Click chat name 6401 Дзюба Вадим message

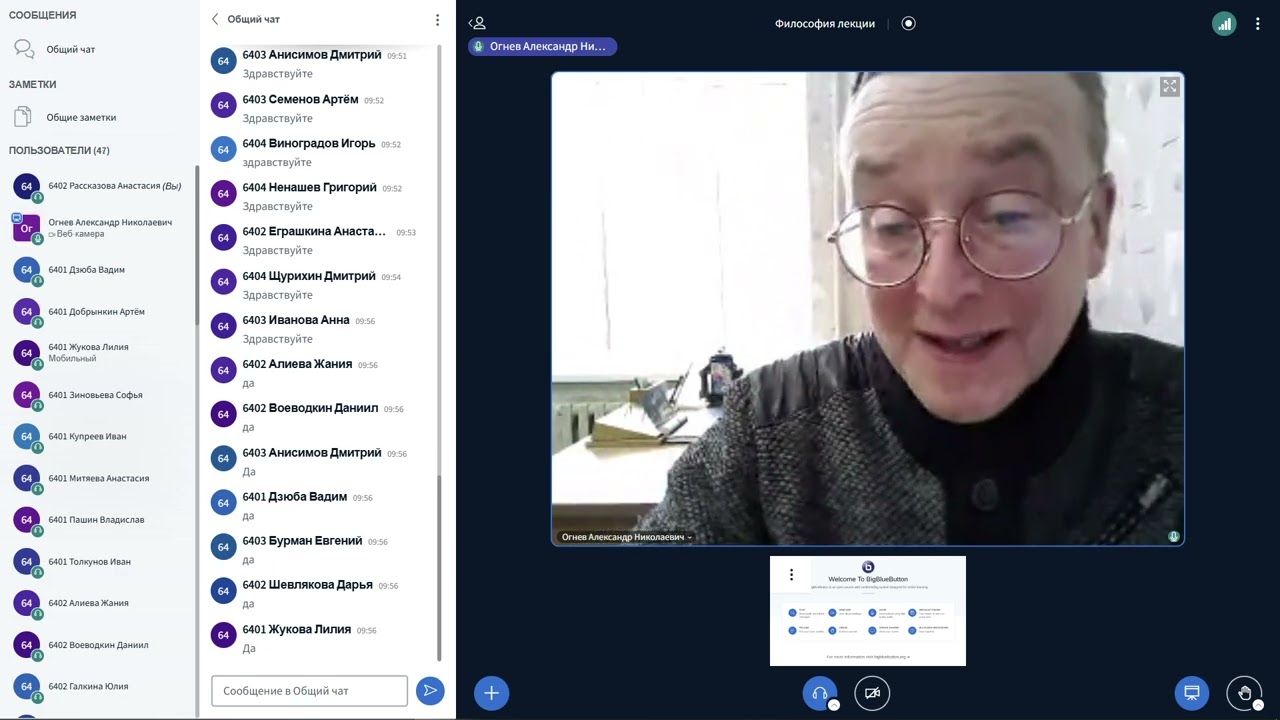[295, 497]
